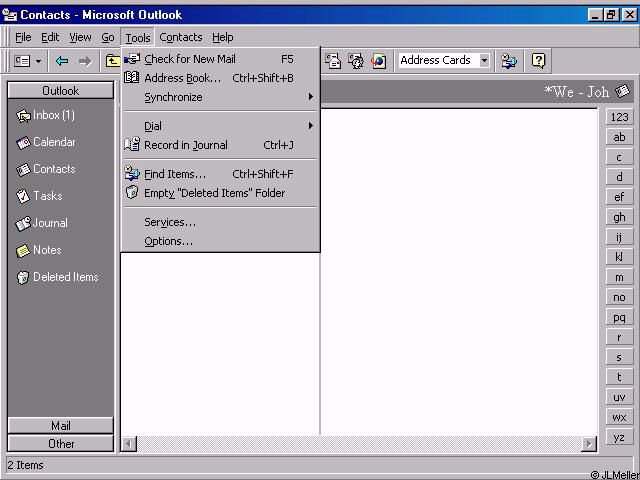The image size is (640, 480).
Task: Switch to the Other group
Action: pyautogui.click(x=60, y=444)
